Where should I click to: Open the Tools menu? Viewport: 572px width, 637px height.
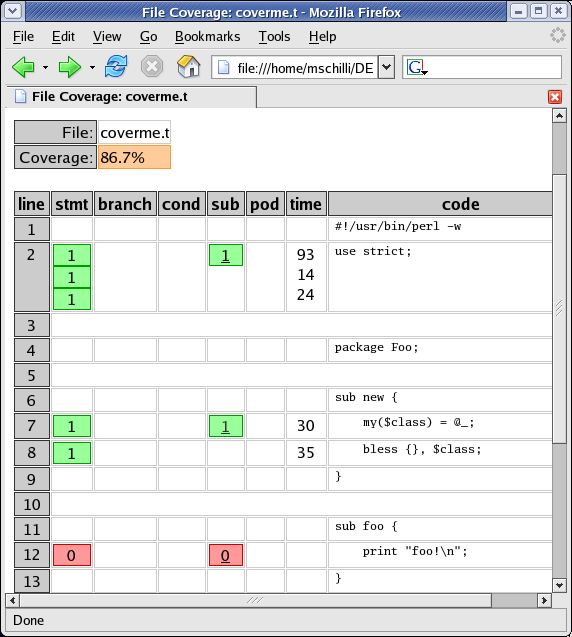point(275,37)
